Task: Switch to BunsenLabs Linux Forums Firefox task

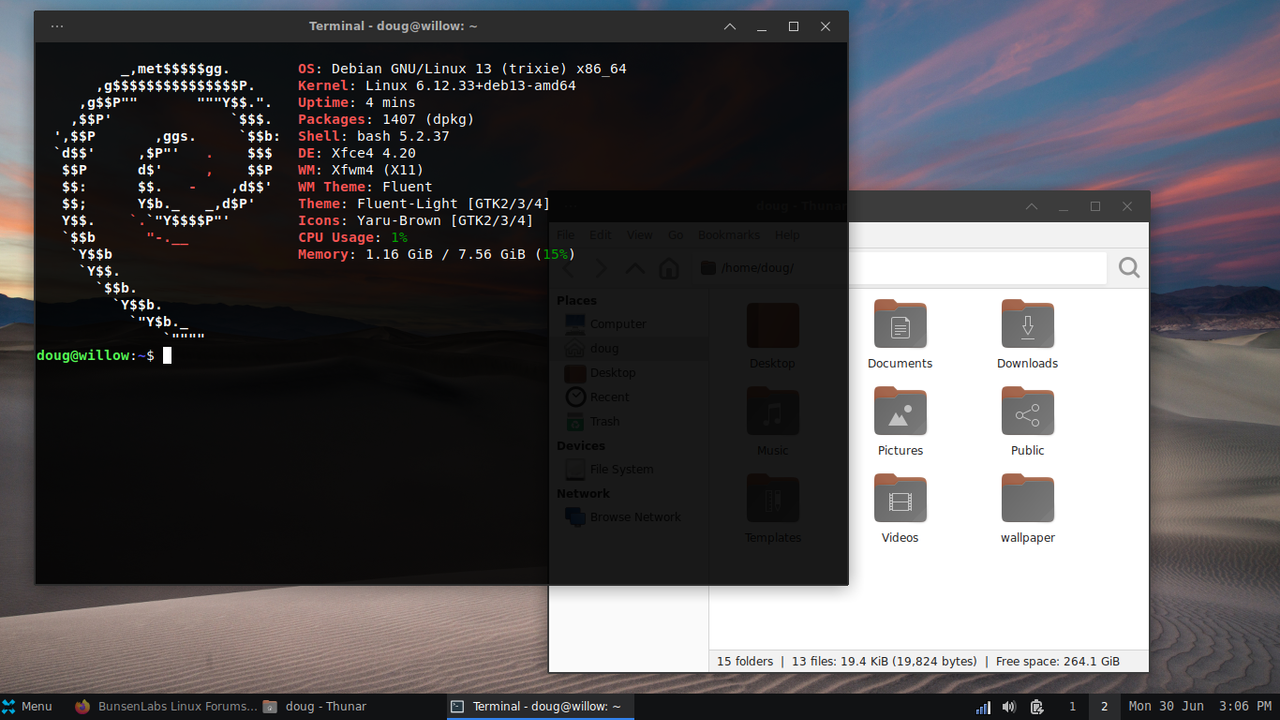Action: (x=165, y=706)
